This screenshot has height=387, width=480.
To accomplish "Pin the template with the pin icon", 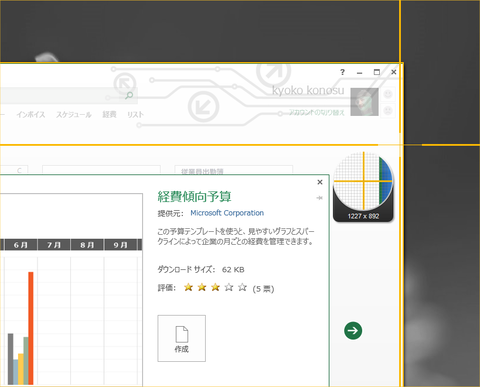I will tap(319, 198).
